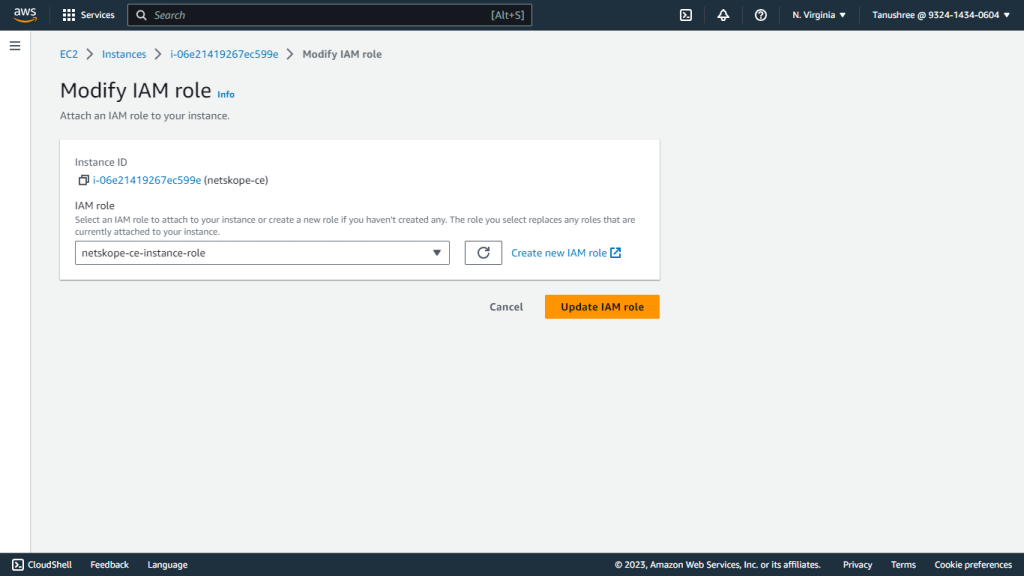Click Create new IAM role link

click(566, 253)
